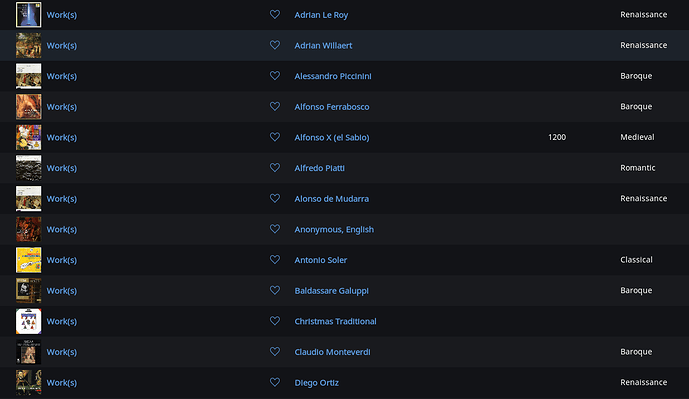689x399 pixels.
Task: Select album thumbnail for Antonio Soler
Action: [x=29, y=260]
